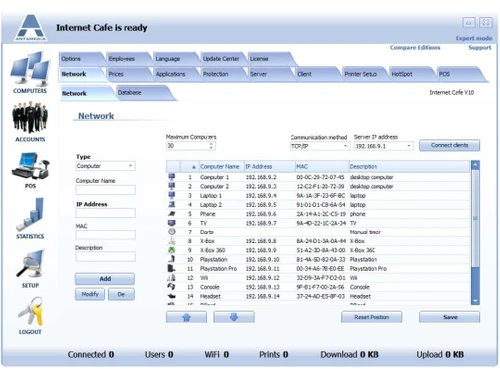Click the X-Box 360 green icon
The width and height of the screenshot is (500, 375).
tap(172, 250)
